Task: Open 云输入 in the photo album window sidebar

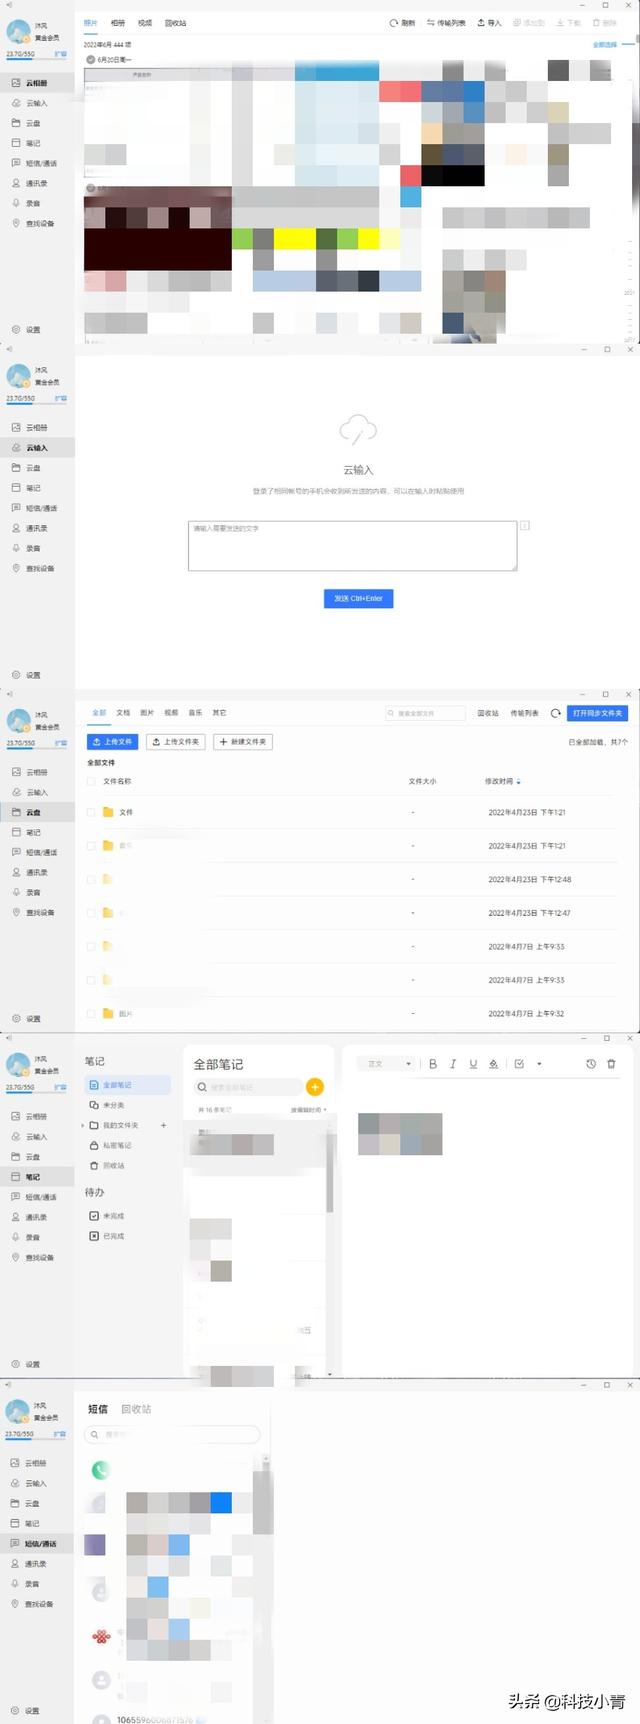Action: tap(36, 103)
